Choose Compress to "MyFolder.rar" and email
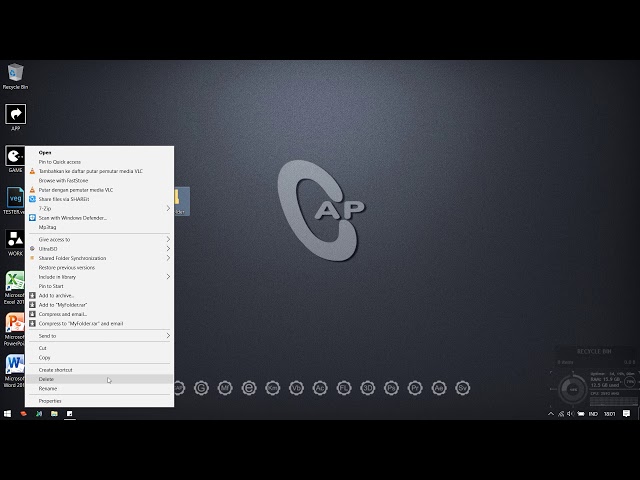 click(x=100, y=324)
